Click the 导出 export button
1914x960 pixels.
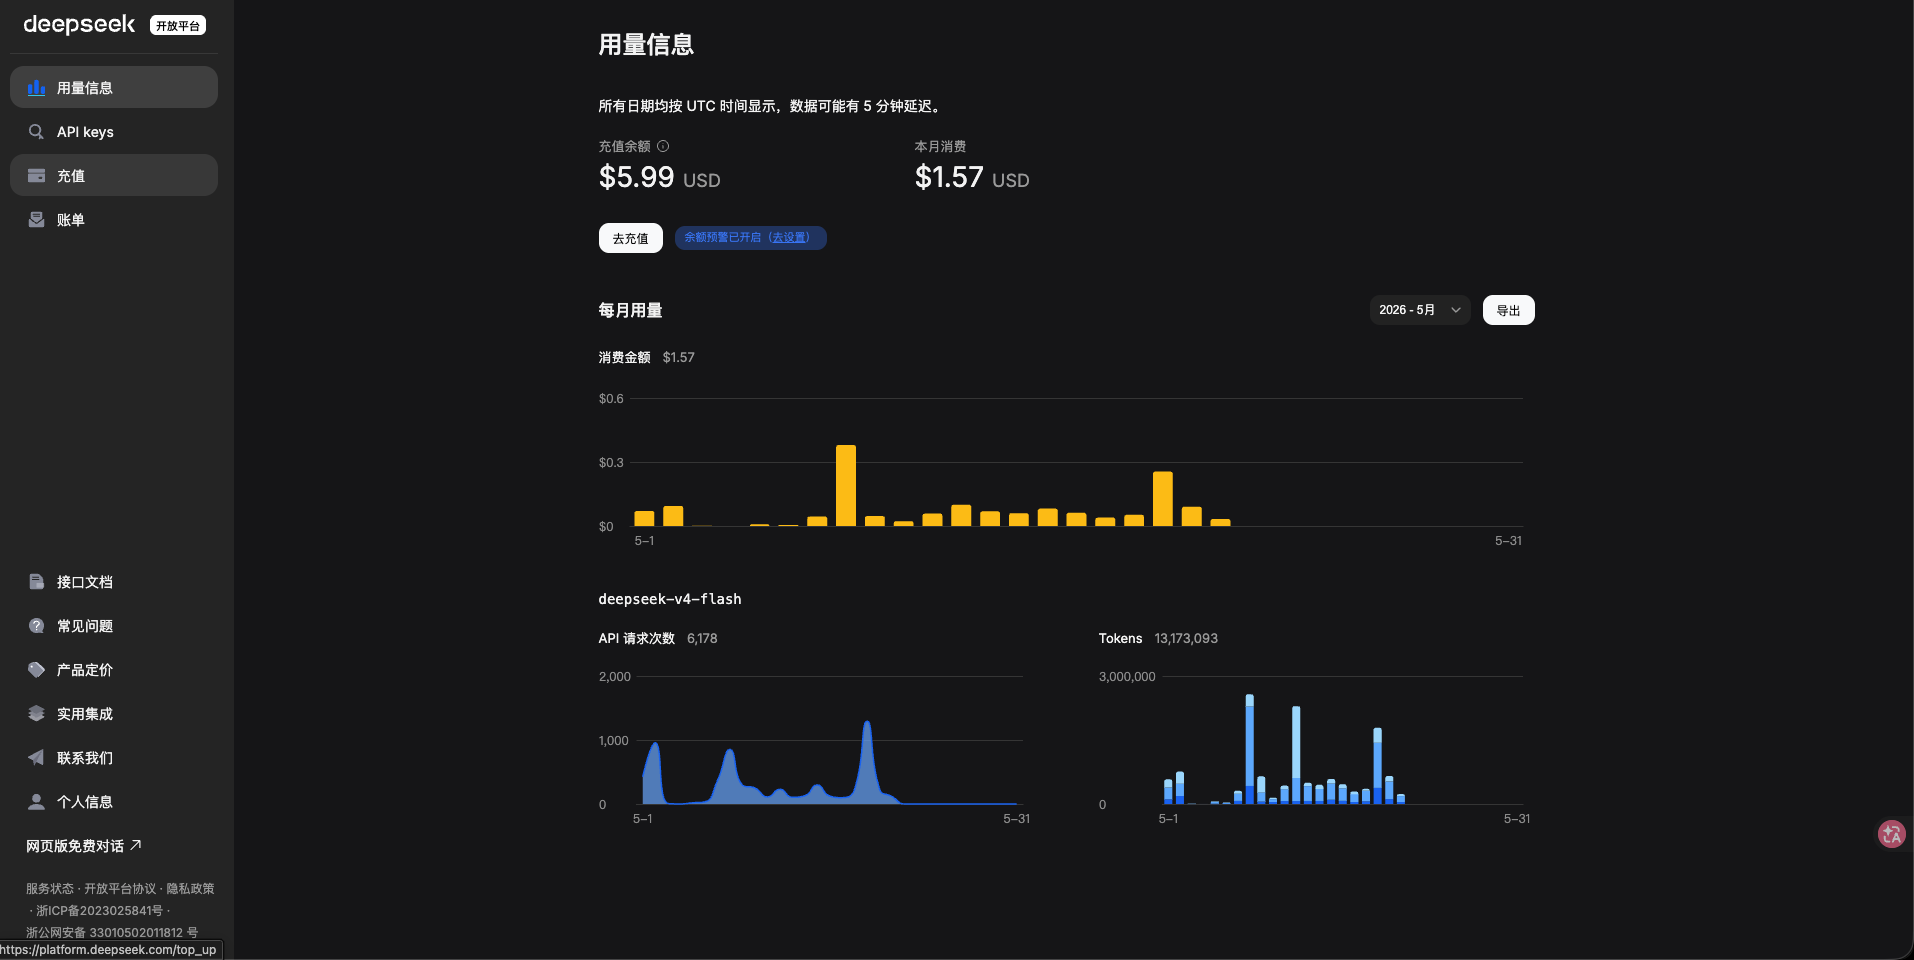pos(1508,310)
